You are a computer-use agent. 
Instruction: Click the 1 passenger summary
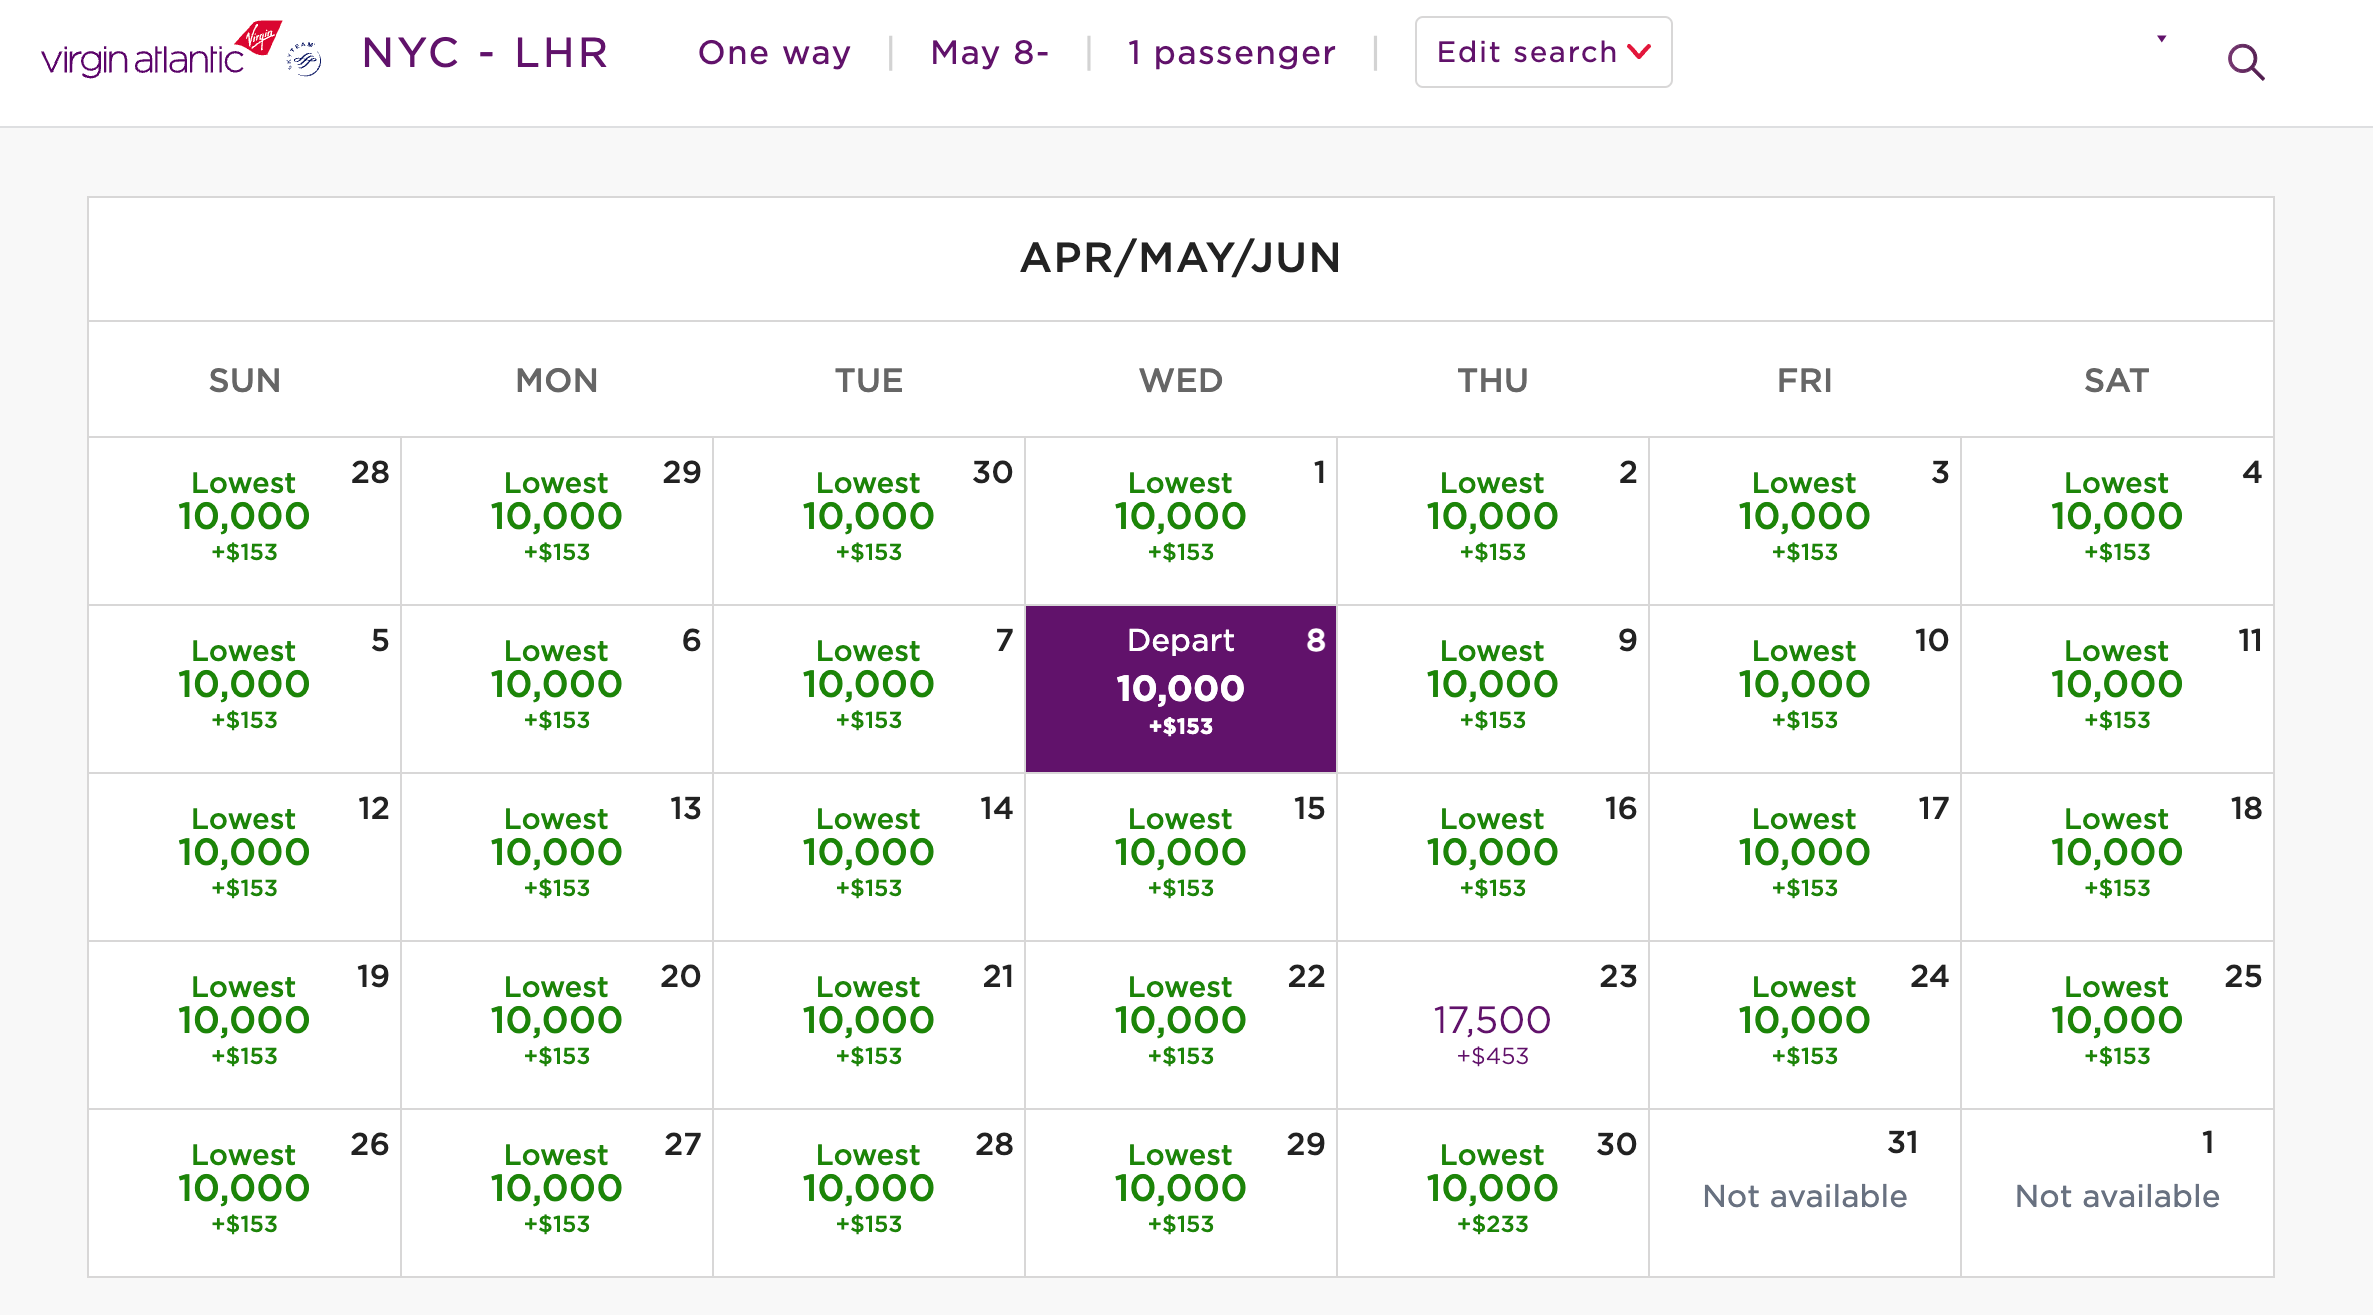[x=1231, y=53]
